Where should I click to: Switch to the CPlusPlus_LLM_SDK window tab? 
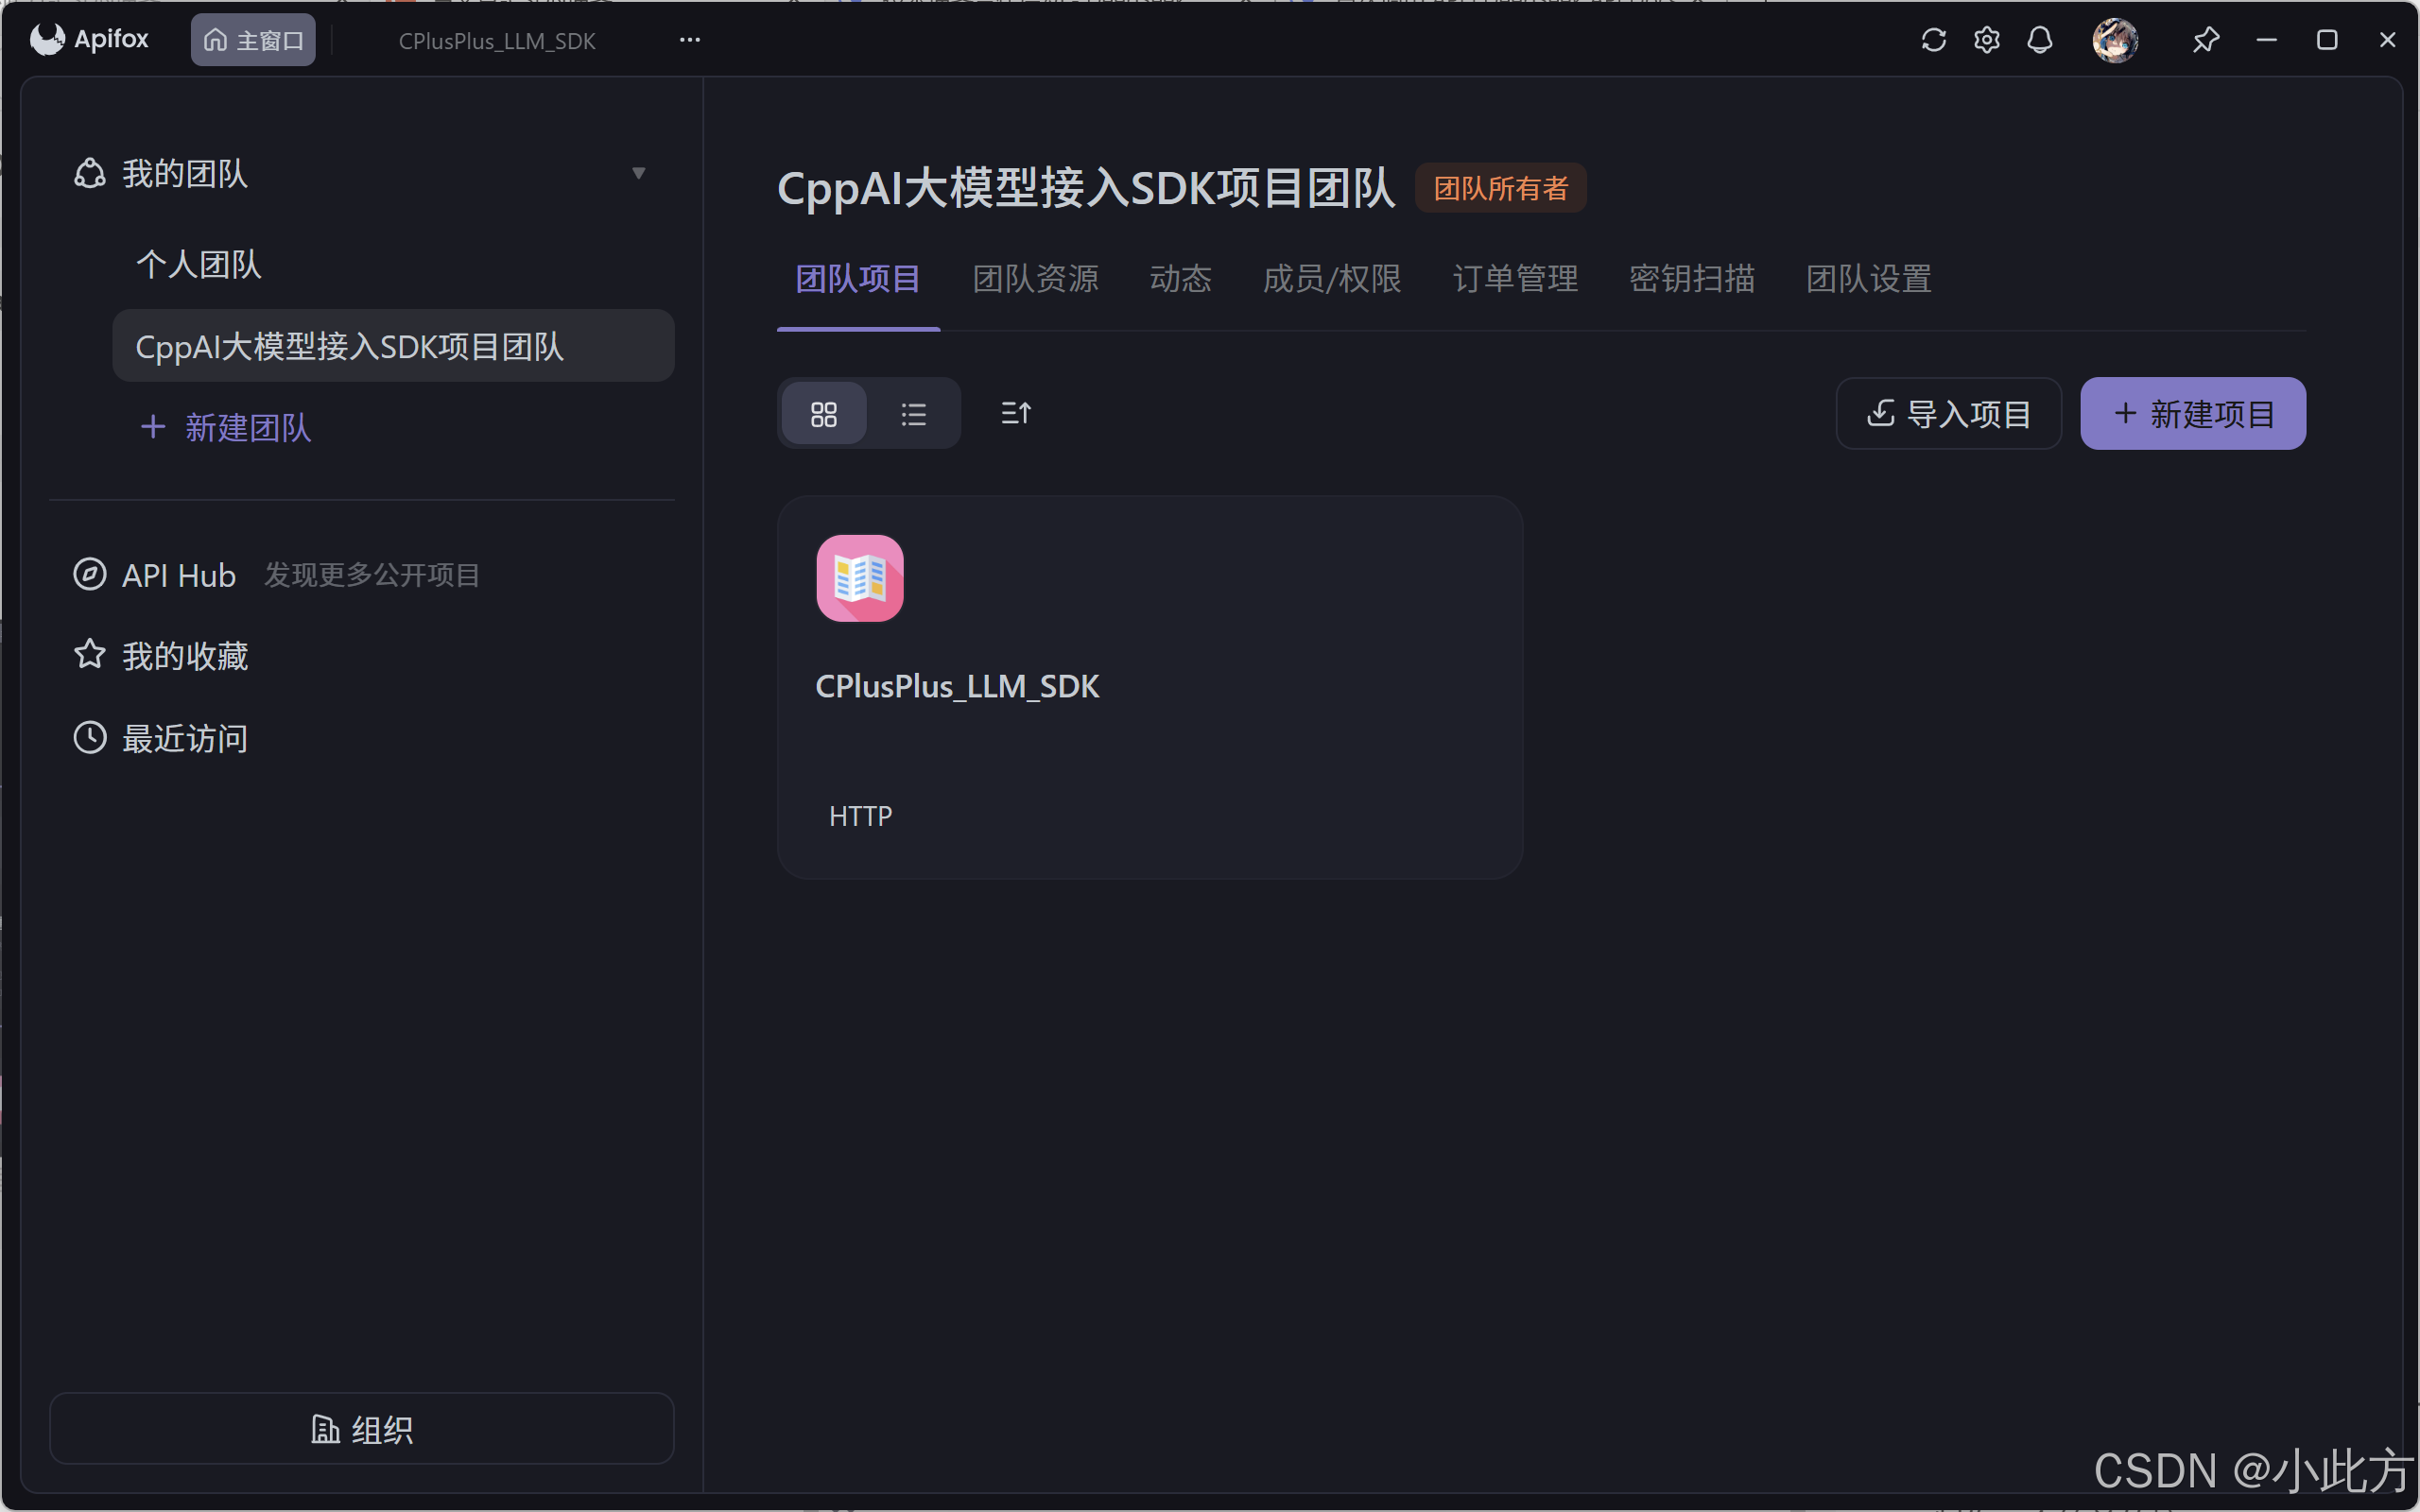coord(497,41)
